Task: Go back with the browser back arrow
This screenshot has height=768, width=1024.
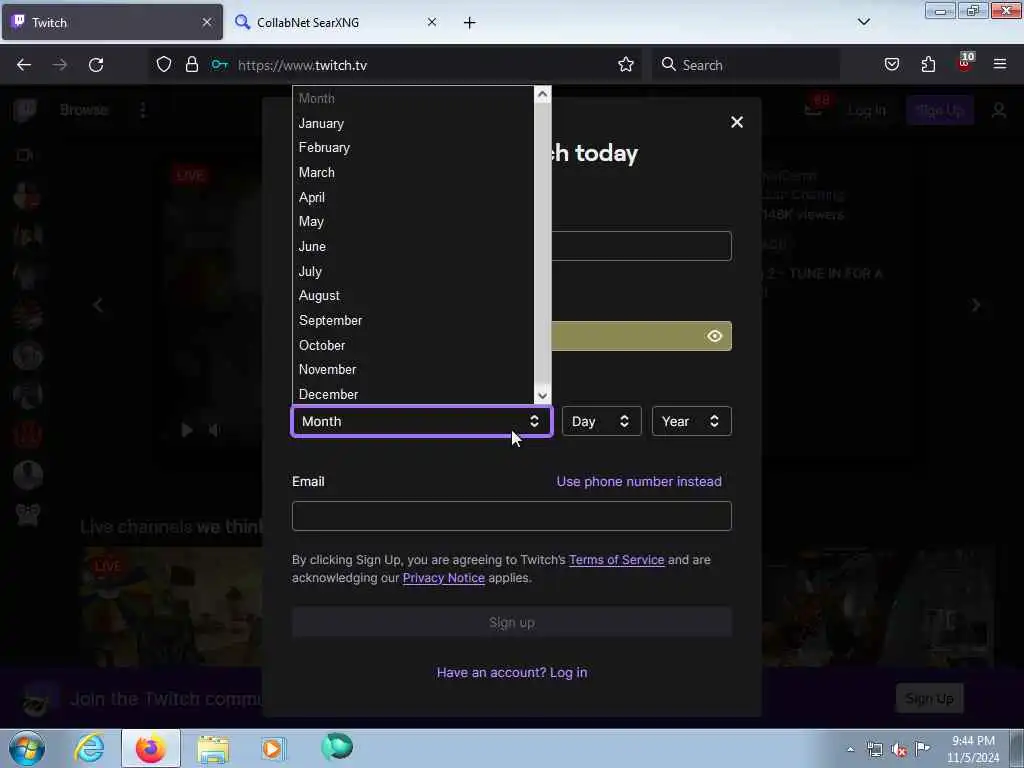Action: 24,65
